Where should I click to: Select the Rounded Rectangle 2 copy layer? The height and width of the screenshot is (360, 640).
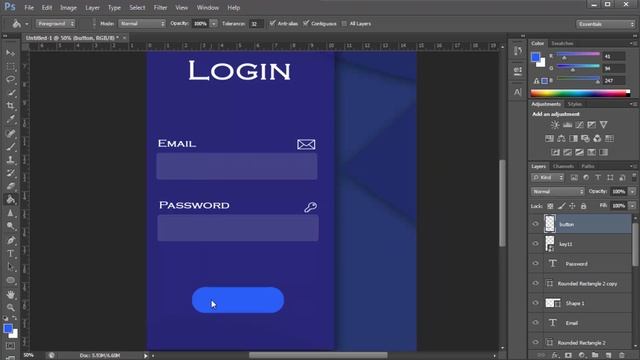tap(587, 284)
